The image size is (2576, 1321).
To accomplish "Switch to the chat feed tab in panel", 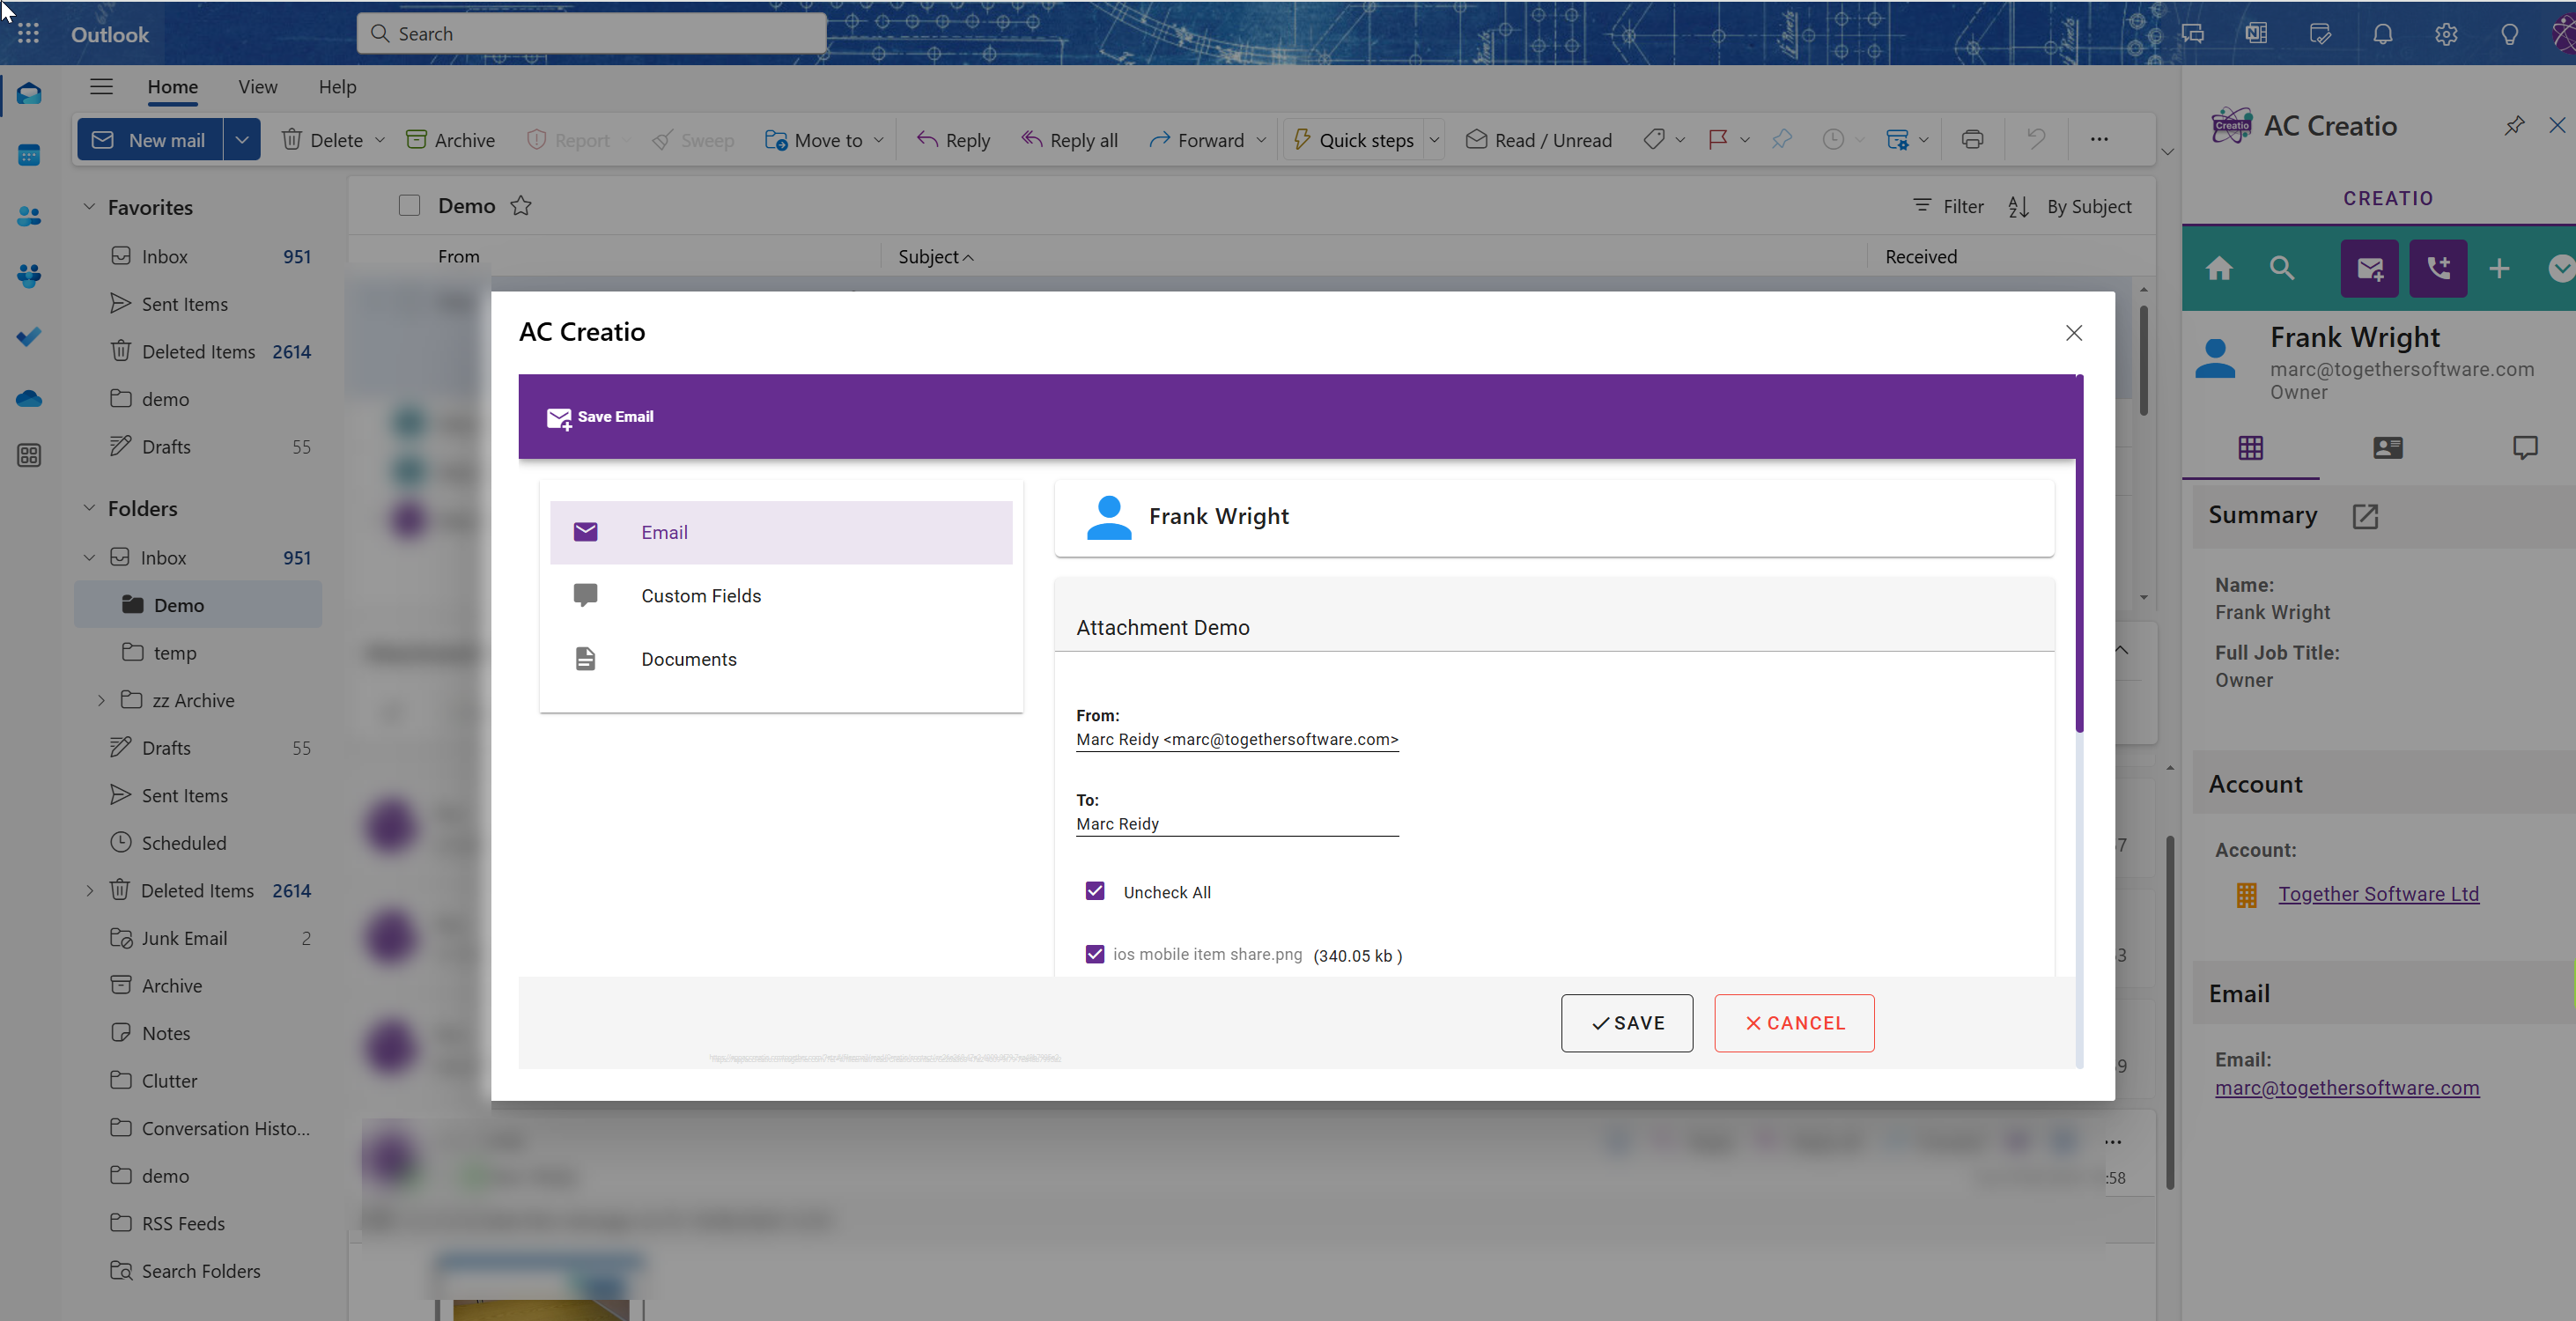I will [x=2524, y=447].
